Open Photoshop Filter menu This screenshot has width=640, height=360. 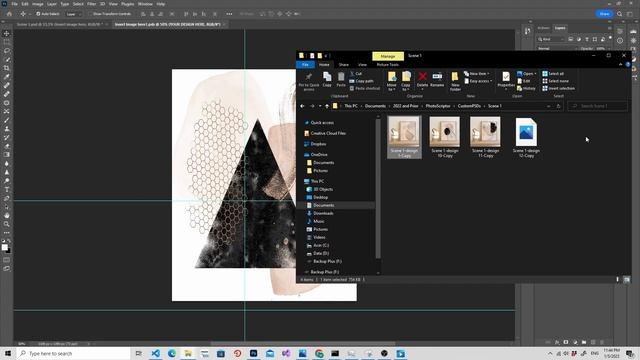[x=91, y=4]
